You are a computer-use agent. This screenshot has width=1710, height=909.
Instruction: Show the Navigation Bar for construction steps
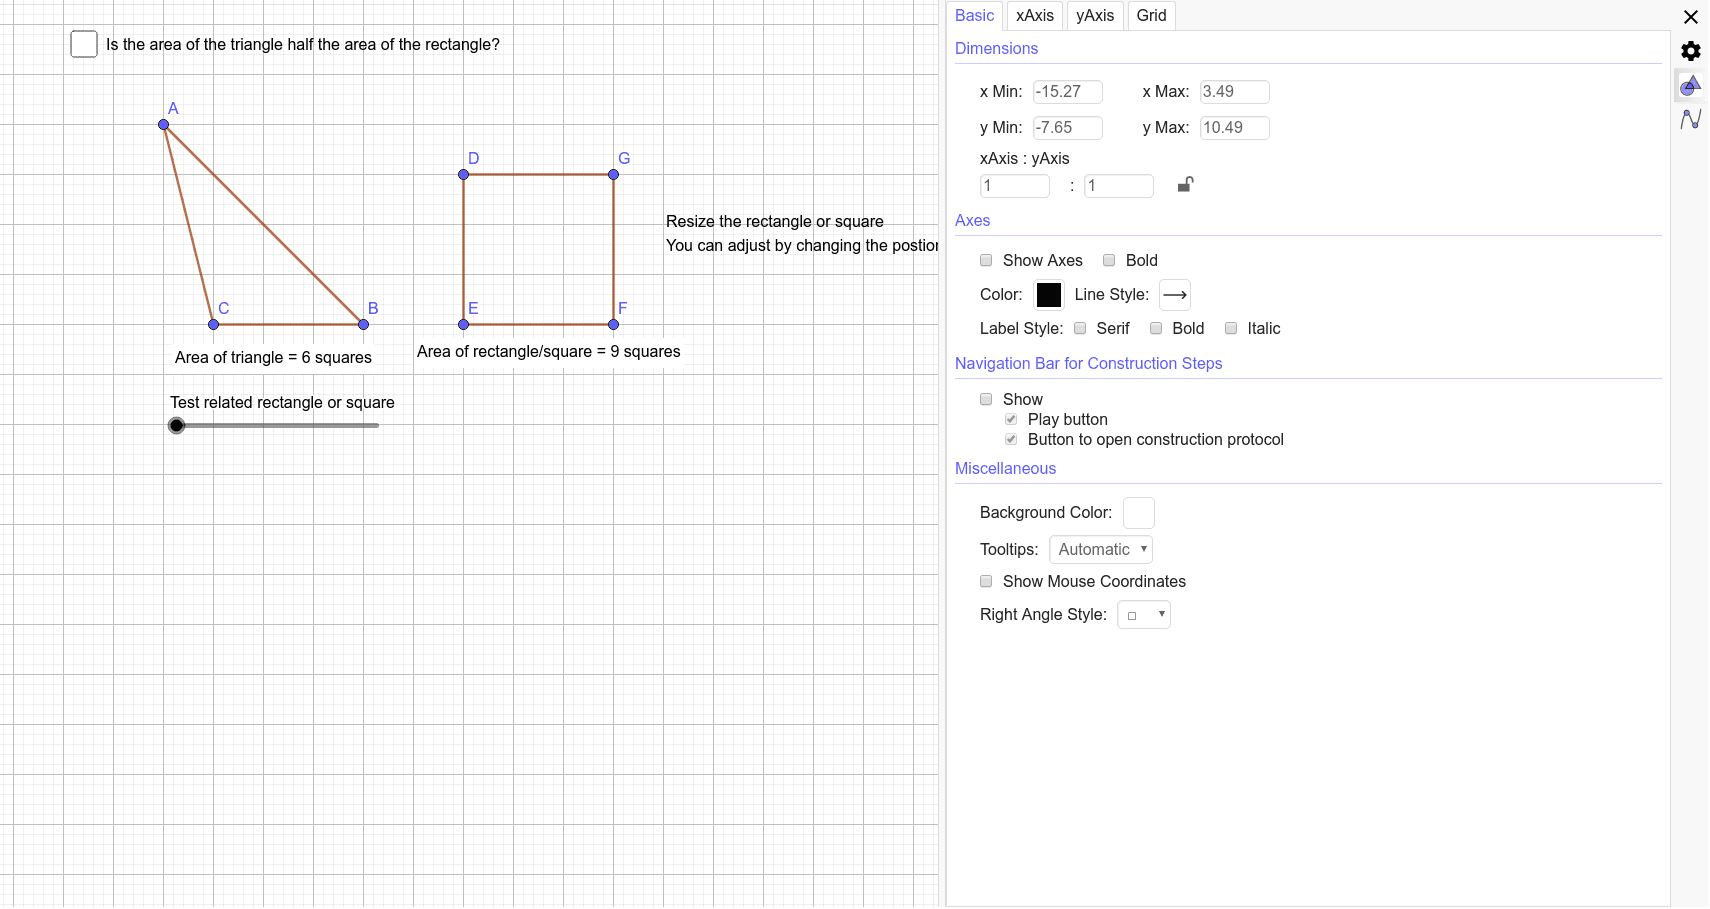point(986,399)
